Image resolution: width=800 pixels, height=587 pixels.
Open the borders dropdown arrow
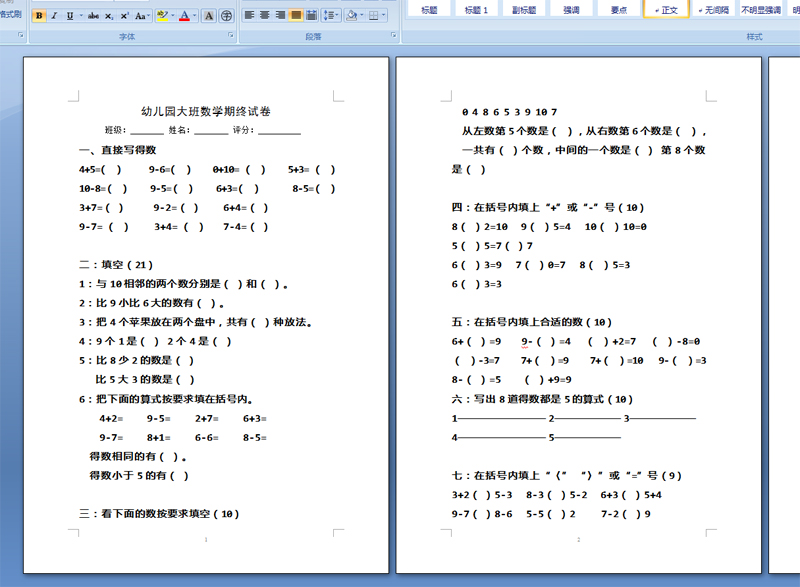pyautogui.click(x=383, y=15)
